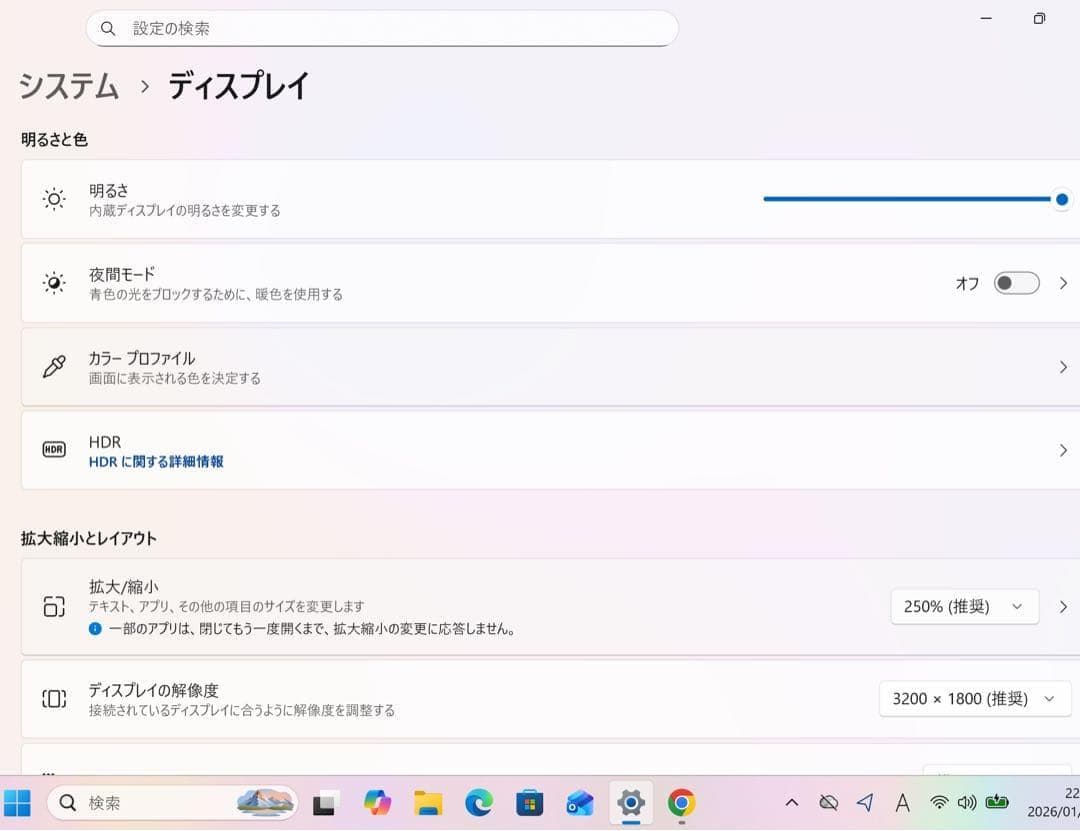Viewport: 1080px width, 831px height.
Task: Open the Windows Start menu
Action: (18, 803)
